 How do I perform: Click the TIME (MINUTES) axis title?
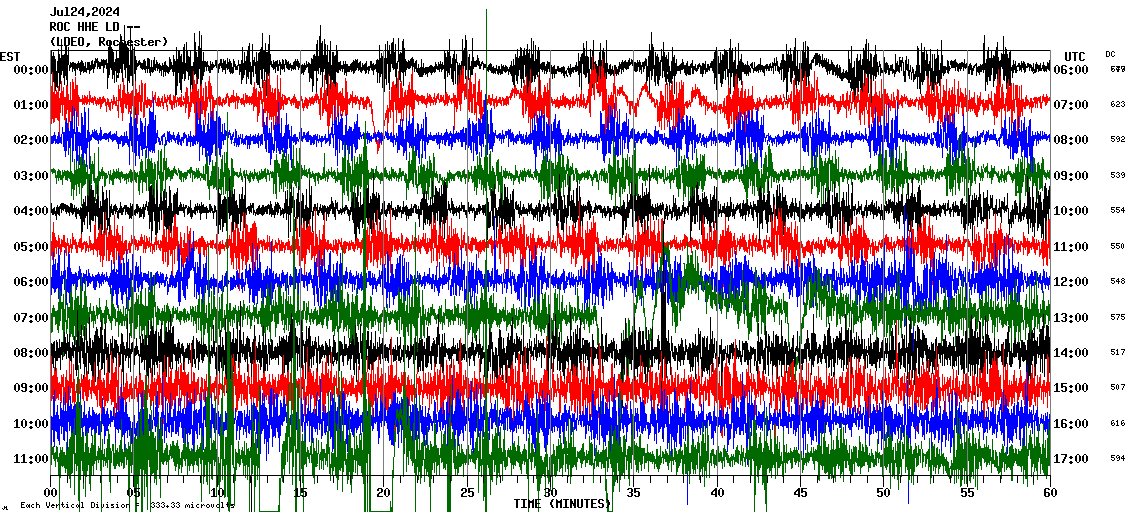pos(562,504)
